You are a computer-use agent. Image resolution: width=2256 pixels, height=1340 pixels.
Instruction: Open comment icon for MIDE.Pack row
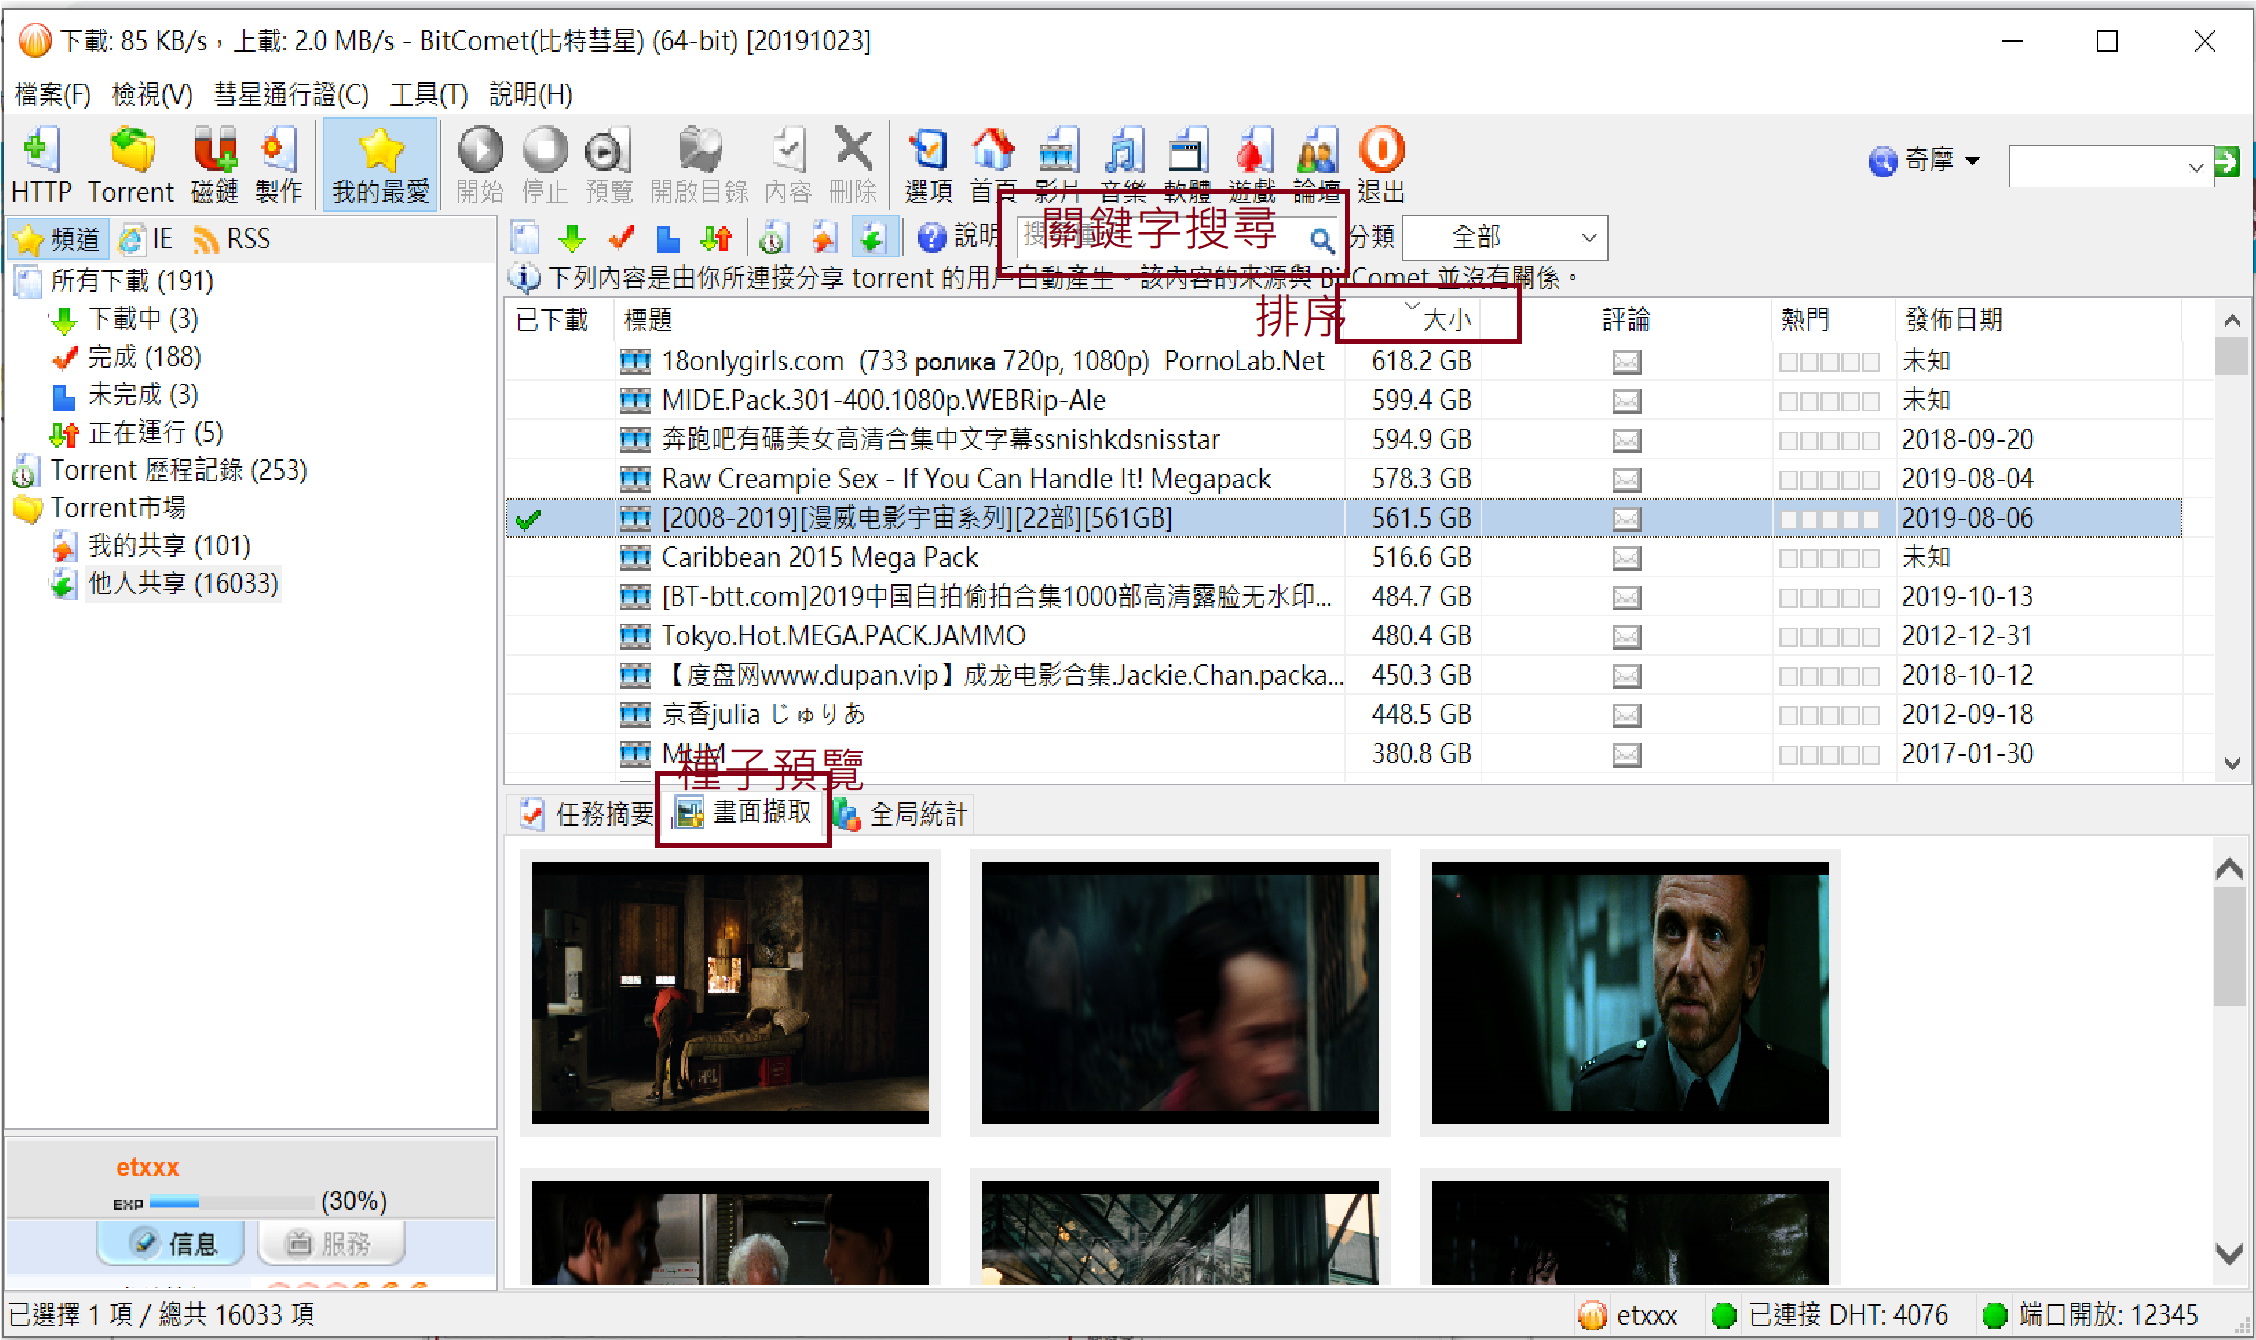[1627, 401]
